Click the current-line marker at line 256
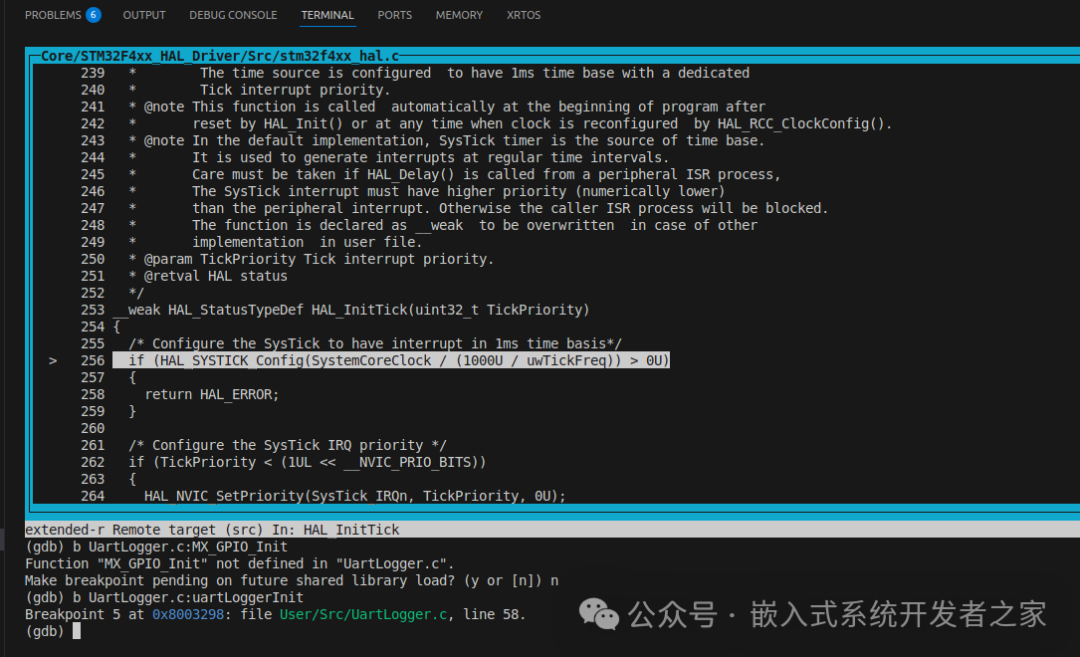The image size is (1080, 657). (52, 361)
